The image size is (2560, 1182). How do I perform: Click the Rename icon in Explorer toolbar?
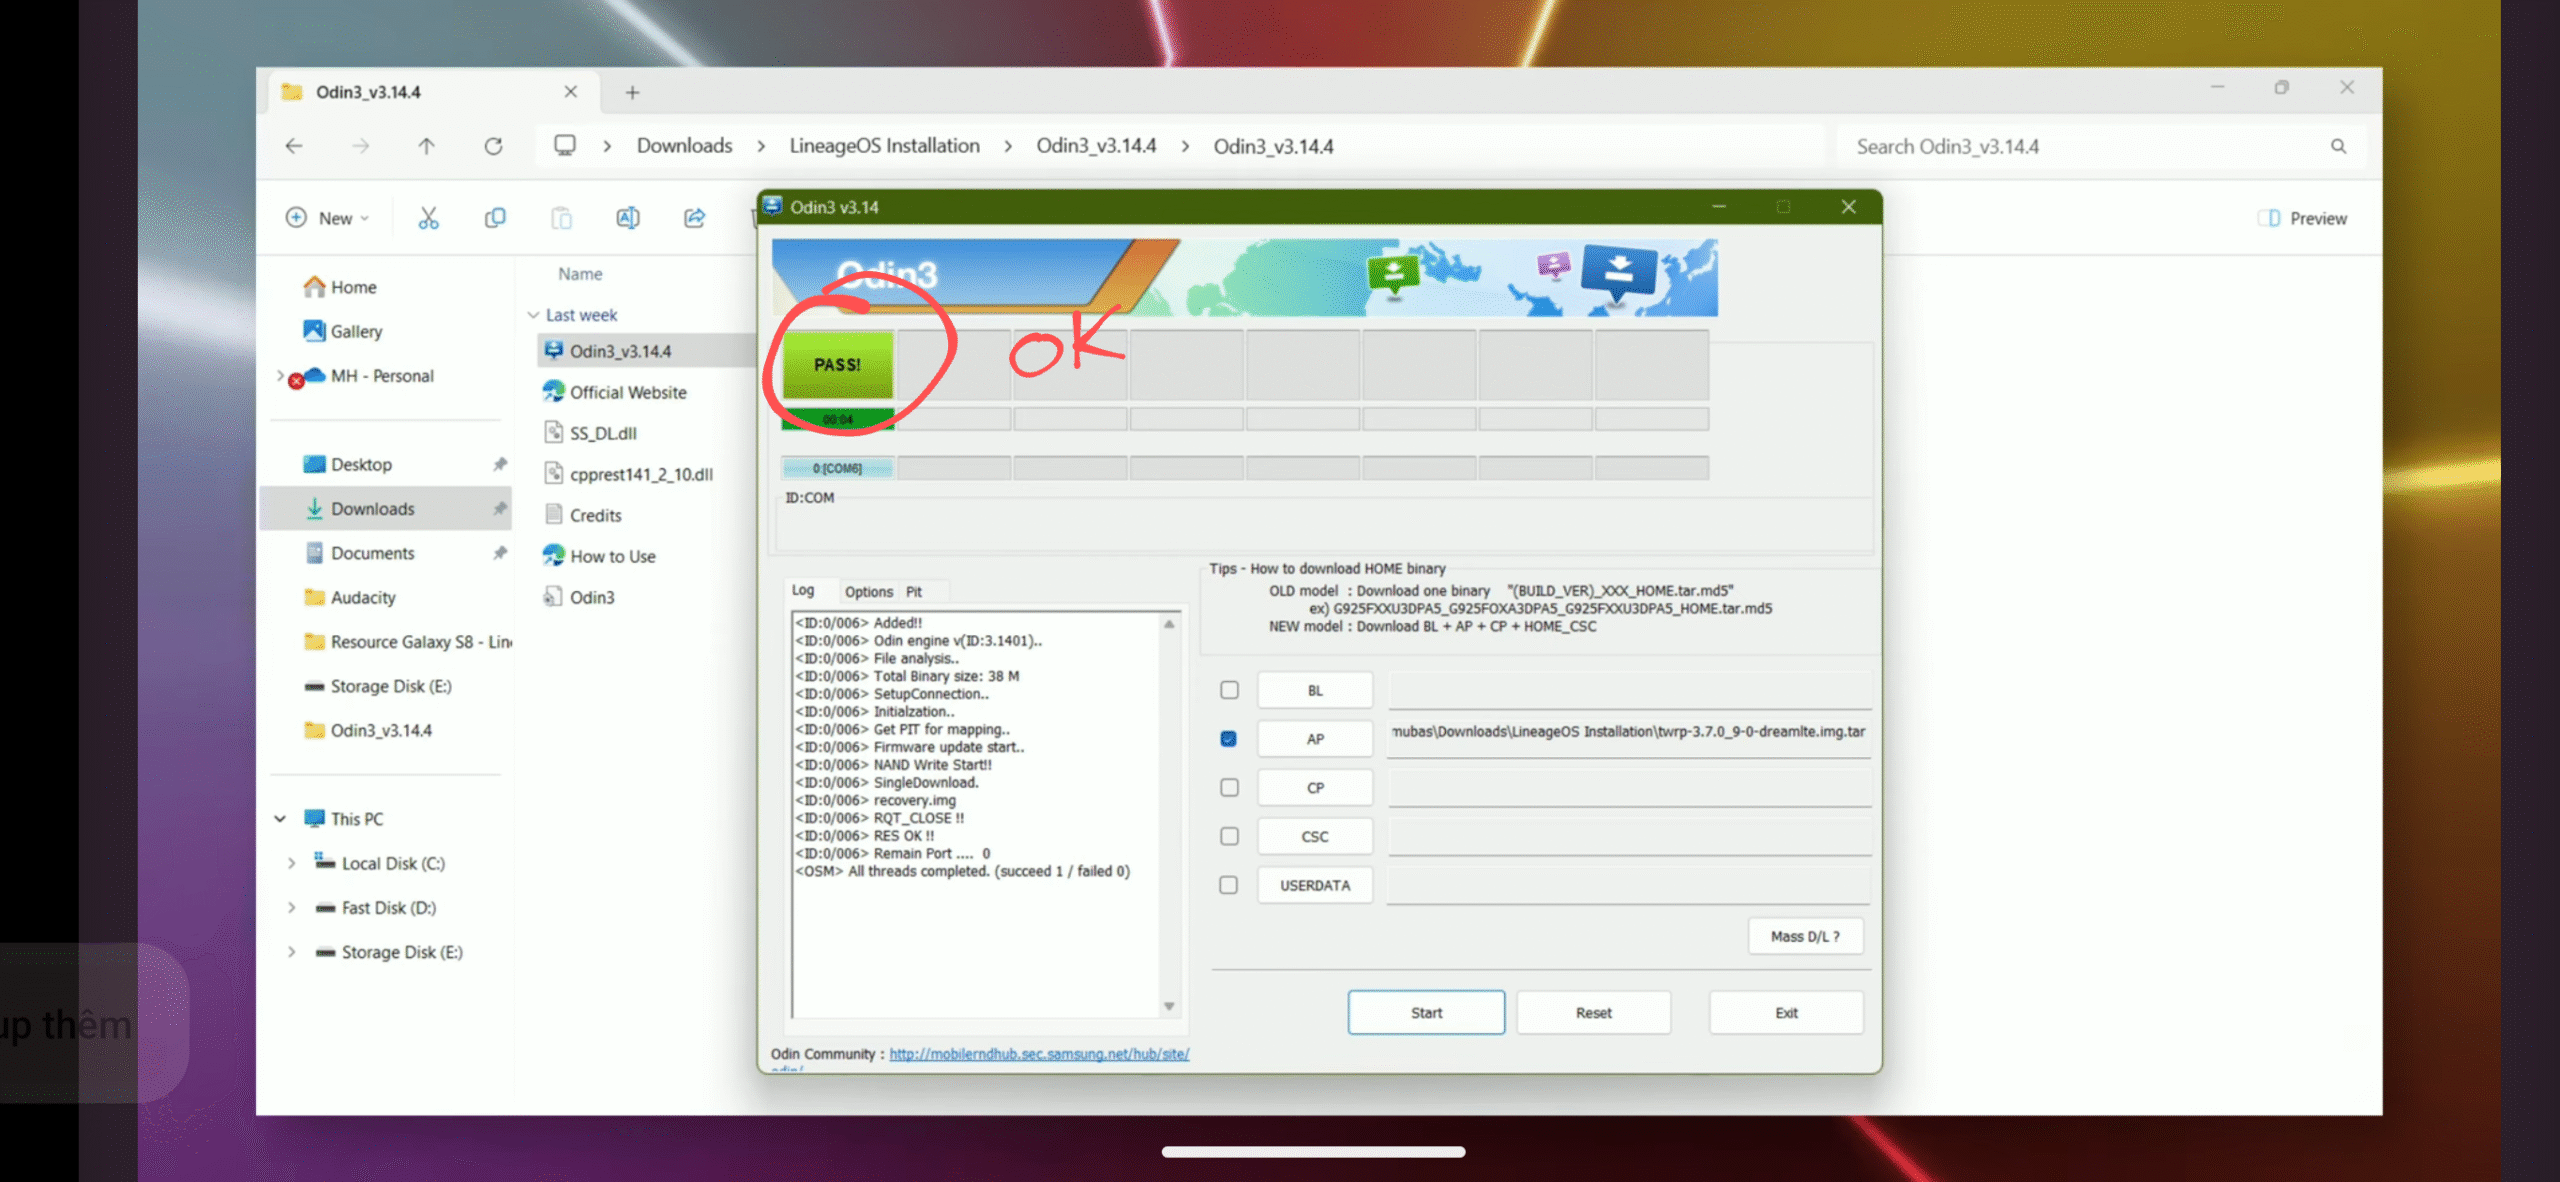[627, 218]
